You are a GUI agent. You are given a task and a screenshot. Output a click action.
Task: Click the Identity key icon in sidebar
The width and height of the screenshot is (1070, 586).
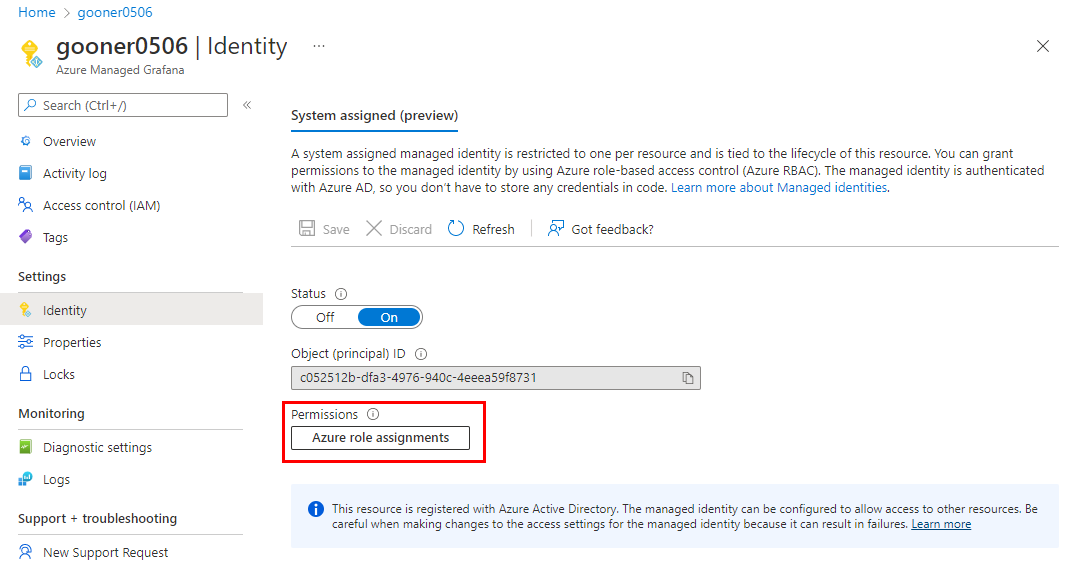pyautogui.click(x=25, y=310)
